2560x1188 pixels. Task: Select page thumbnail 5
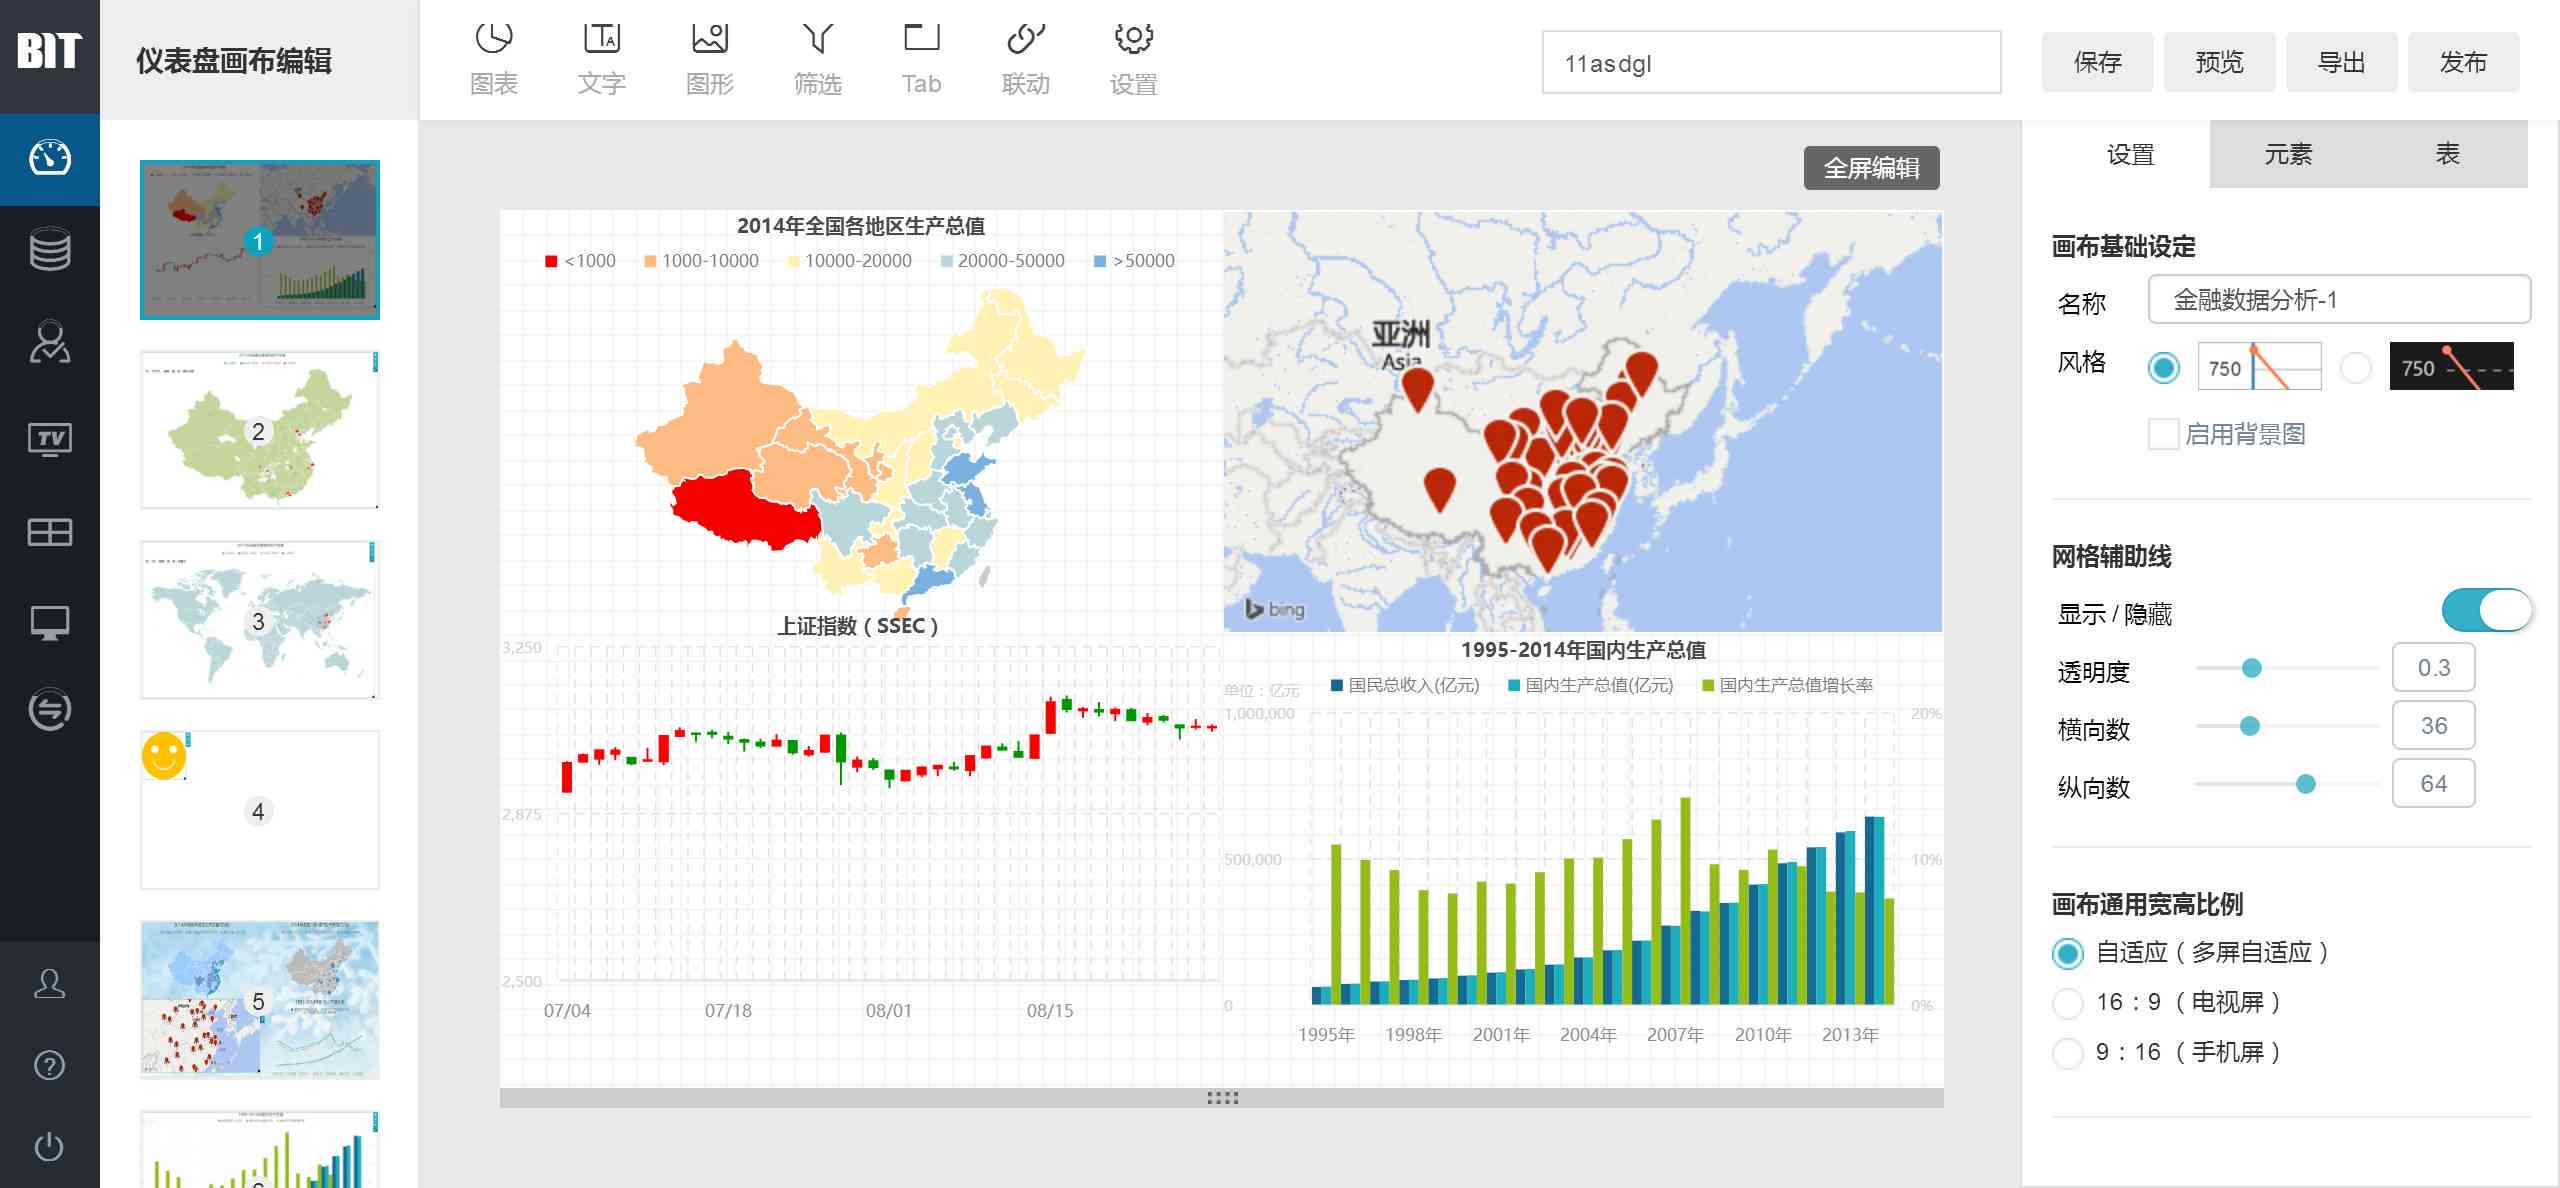260,1000
